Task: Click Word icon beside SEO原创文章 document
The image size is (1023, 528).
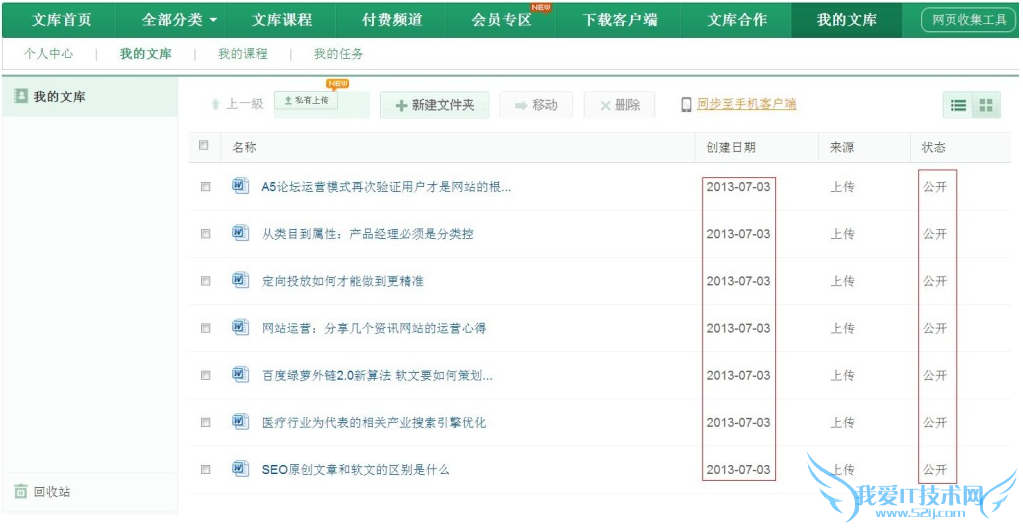Action: click(240, 468)
